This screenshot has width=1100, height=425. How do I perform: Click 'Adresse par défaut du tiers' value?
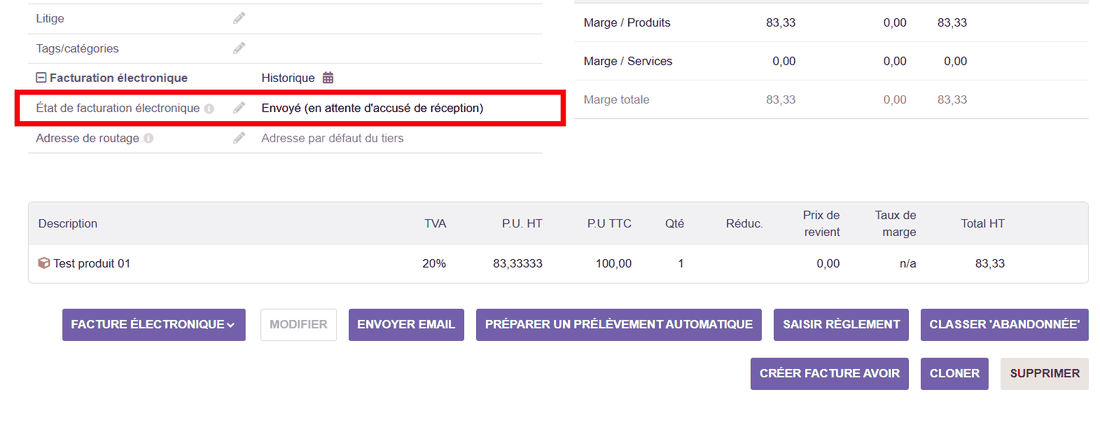click(333, 138)
